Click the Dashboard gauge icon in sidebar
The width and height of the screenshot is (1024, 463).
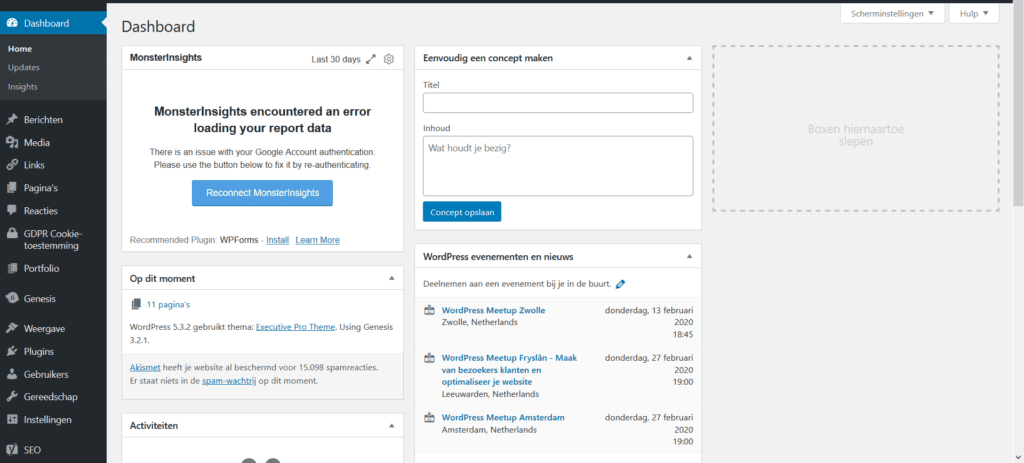[x=12, y=24]
